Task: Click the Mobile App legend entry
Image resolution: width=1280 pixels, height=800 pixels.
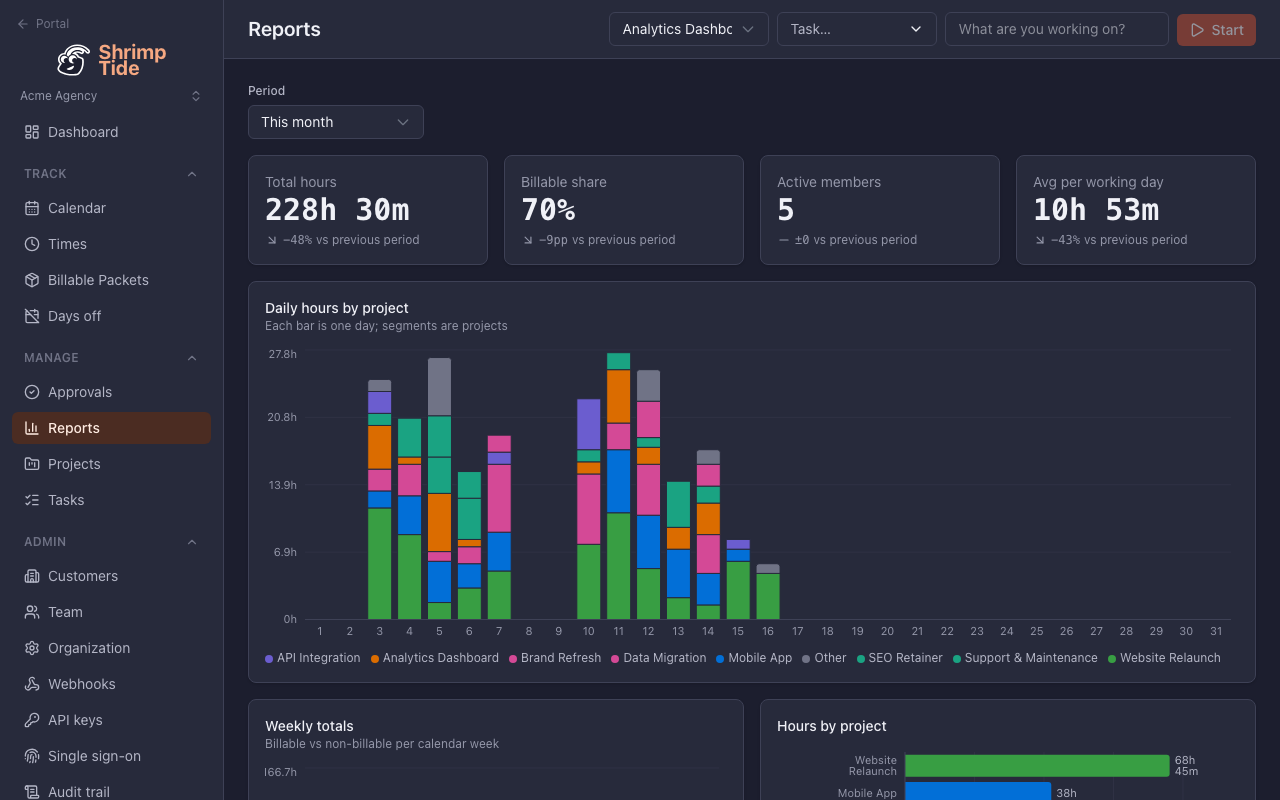Action: (754, 658)
